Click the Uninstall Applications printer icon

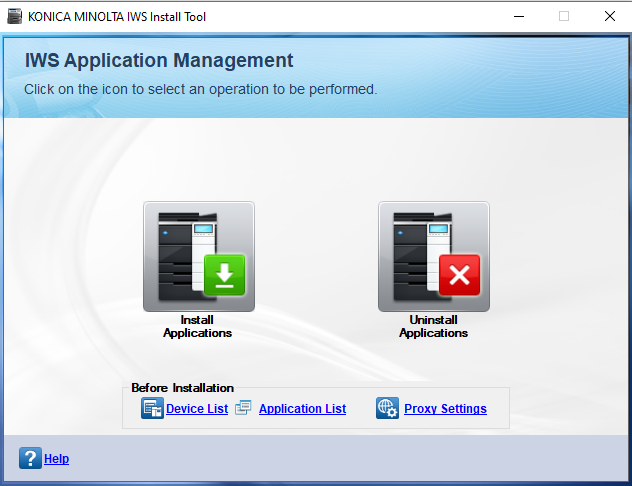coord(434,257)
